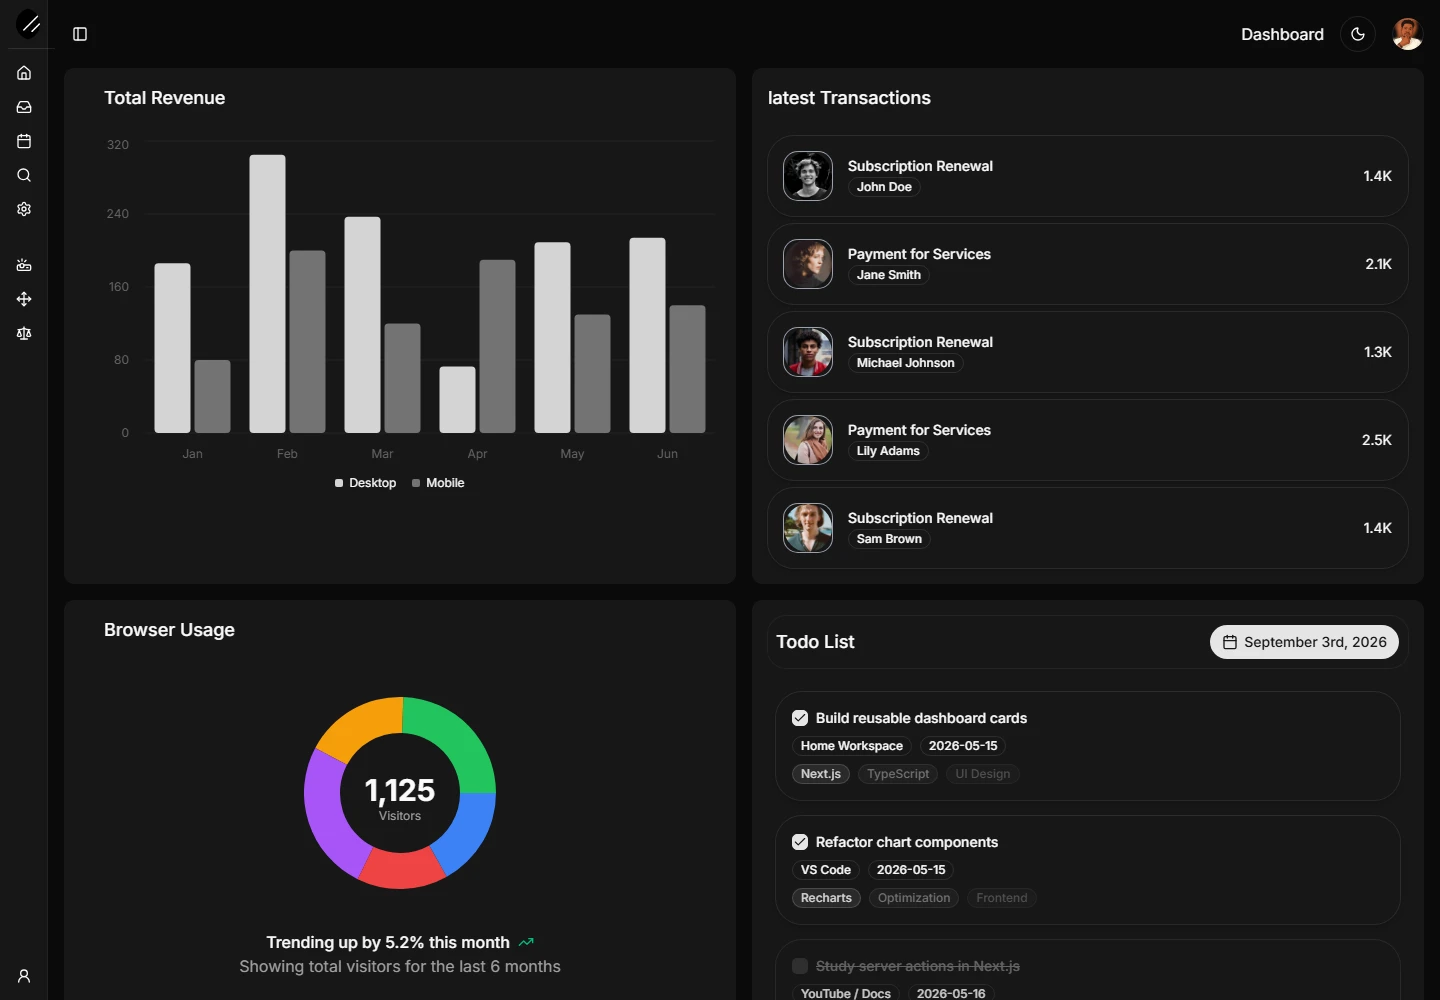The image size is (1440, 1000).
Task: Open the Calendar sidebar icon
Action: (24, 141)
